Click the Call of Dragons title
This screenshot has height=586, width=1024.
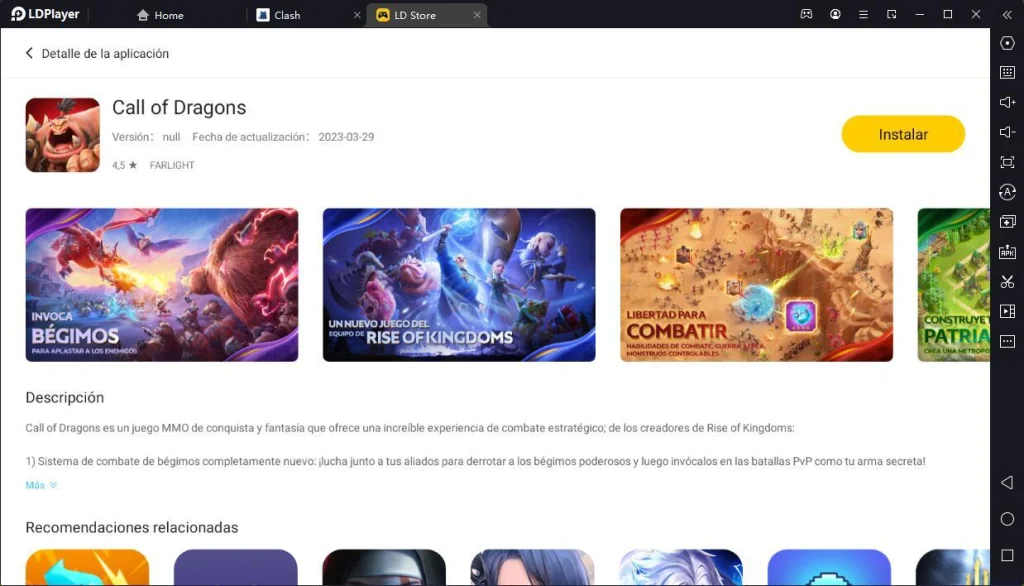tap(179, 107)
